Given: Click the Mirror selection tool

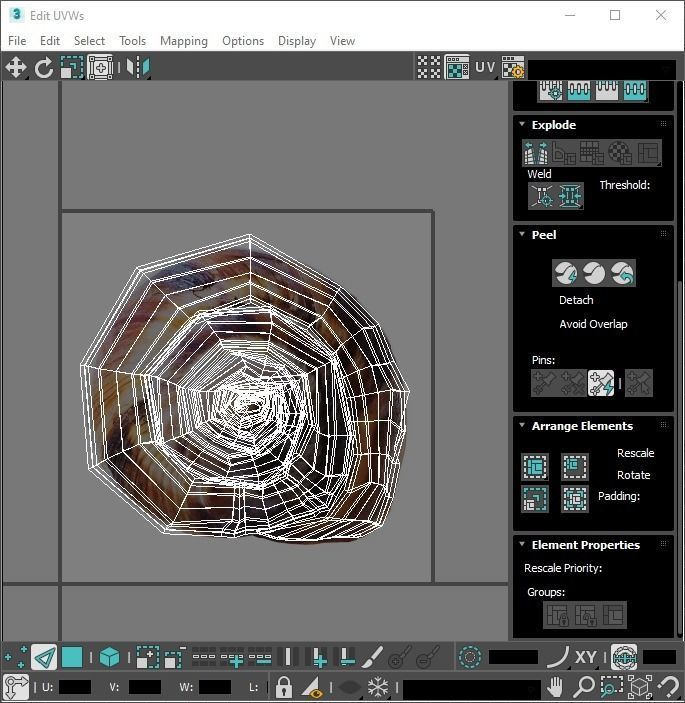Looking at the screenshot, I should pos(138,68).
